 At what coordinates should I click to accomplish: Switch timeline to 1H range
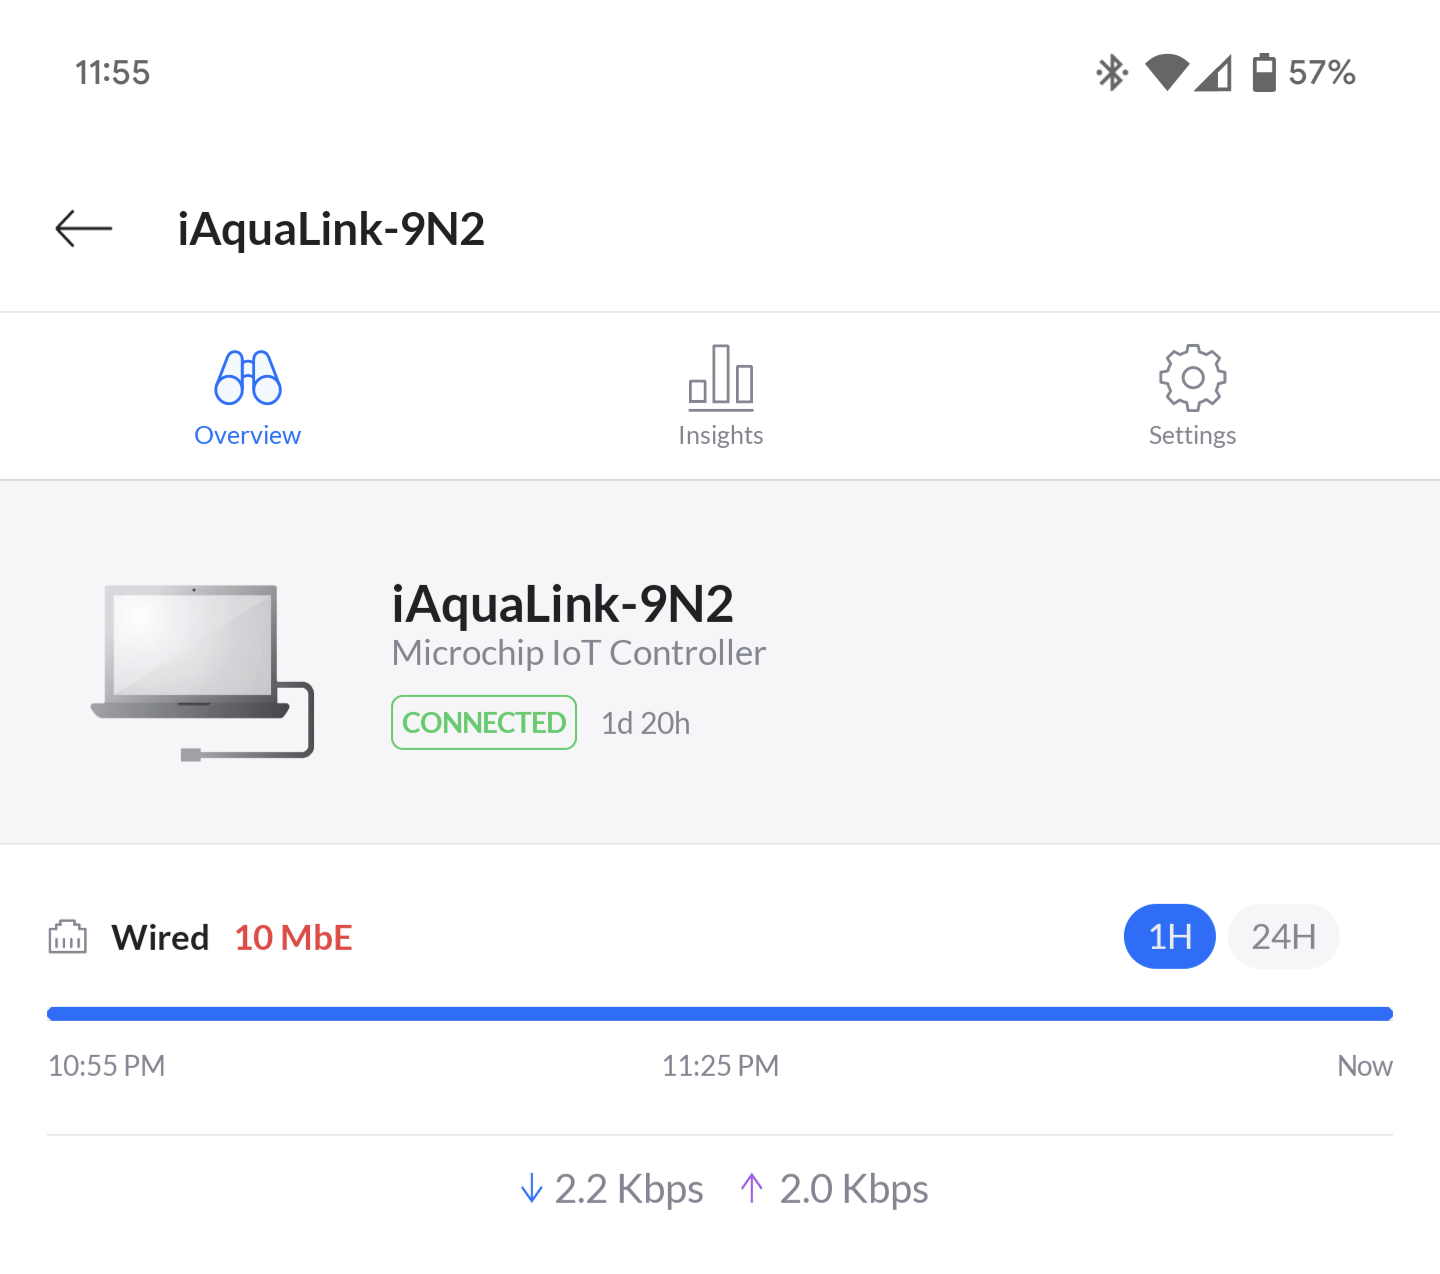click(x=1170, y=937)
